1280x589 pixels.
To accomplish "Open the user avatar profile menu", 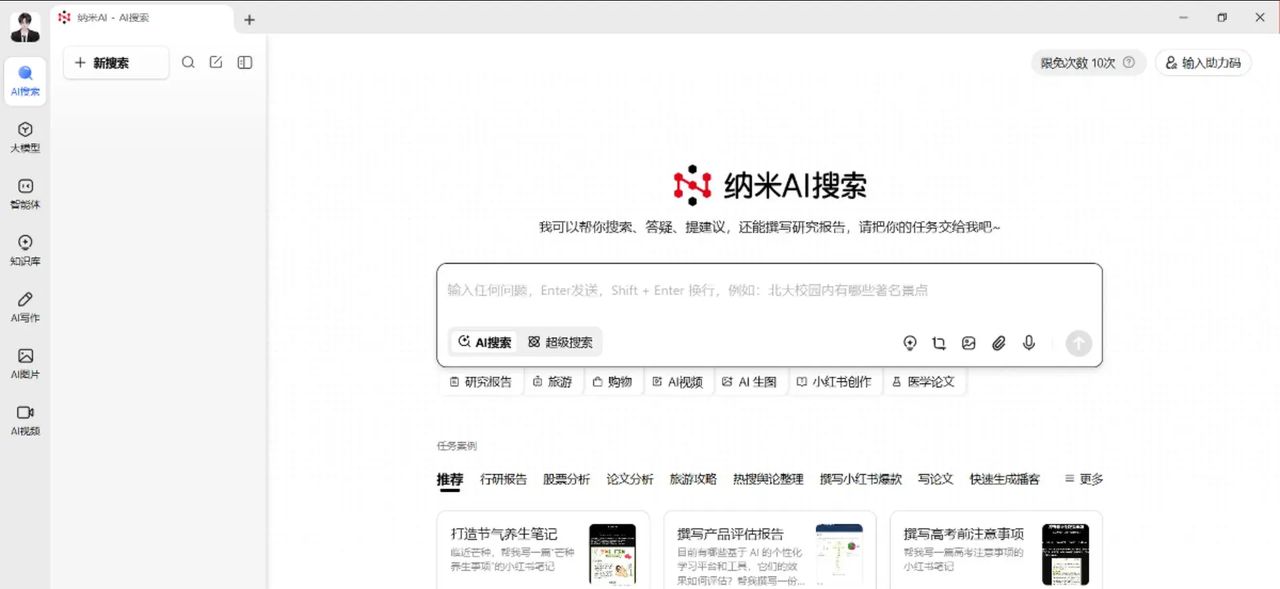I will (x=25, y=27).
